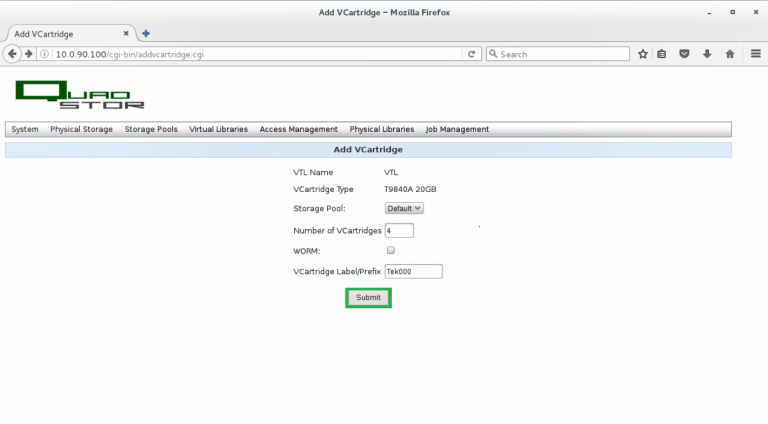Open the Virtual Libraries menu
The height and width of the screenshot is (424, 768).
pyautogui.click(x=218, y=129)
